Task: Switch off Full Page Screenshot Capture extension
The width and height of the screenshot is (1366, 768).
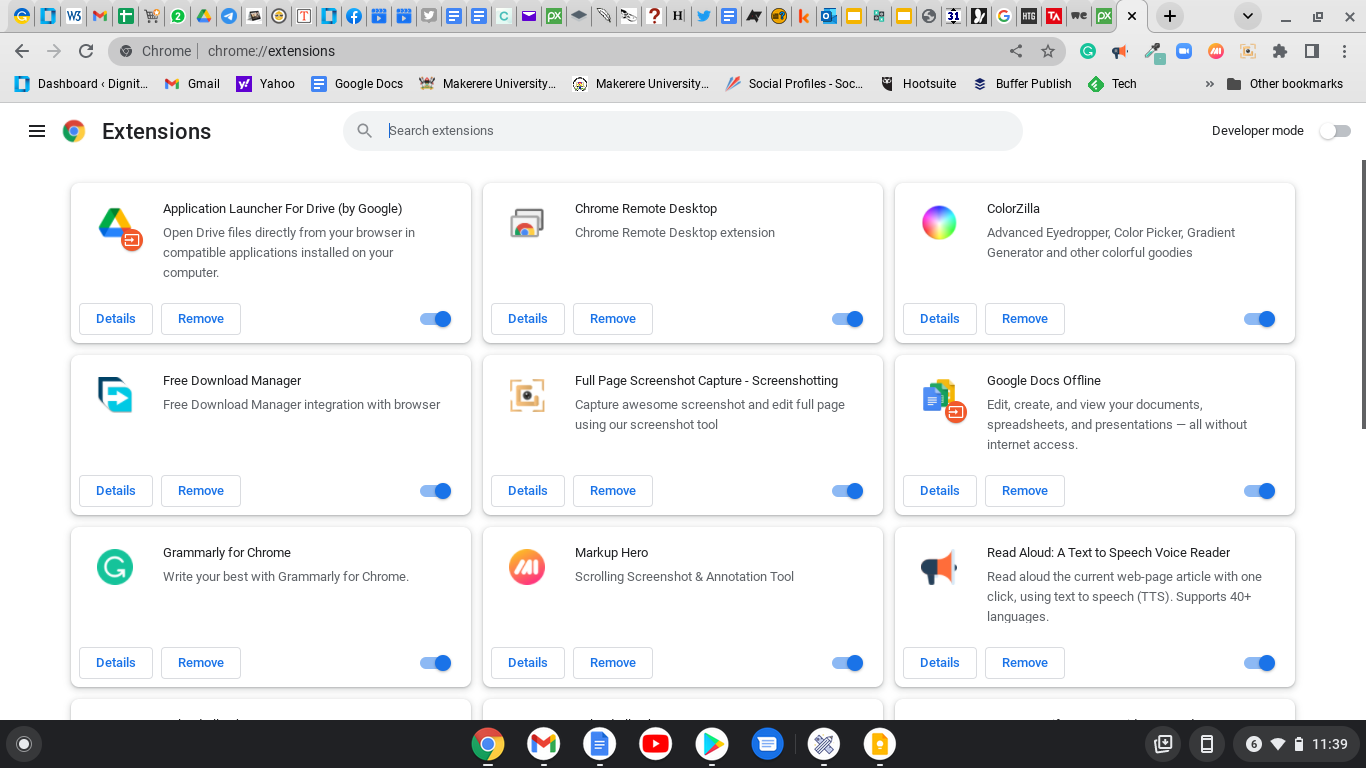Action: coord(848,491)
